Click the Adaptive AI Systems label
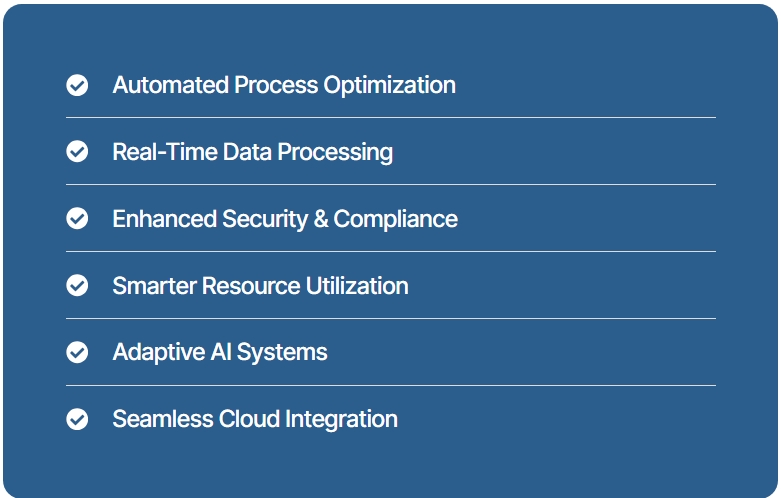The width and height of the screenshot is (781, 498). click(220, 353)
